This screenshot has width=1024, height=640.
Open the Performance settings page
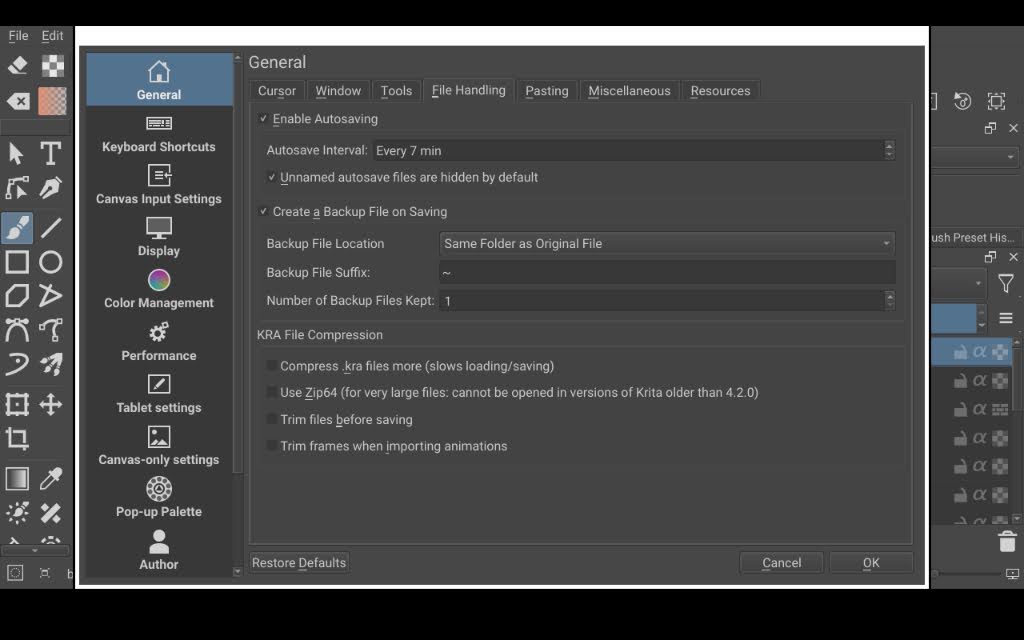(x=159, y=343)
